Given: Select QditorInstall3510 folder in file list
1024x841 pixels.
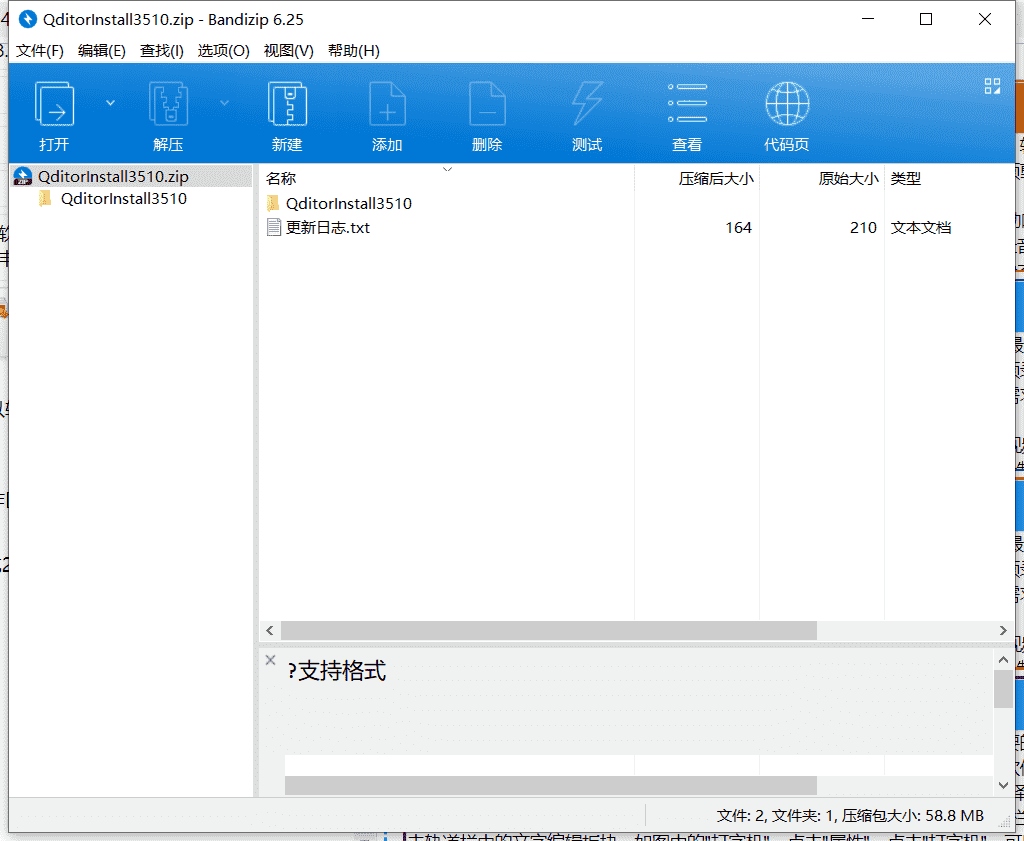Looking at the screenshot, I should (x=349, y=203).
